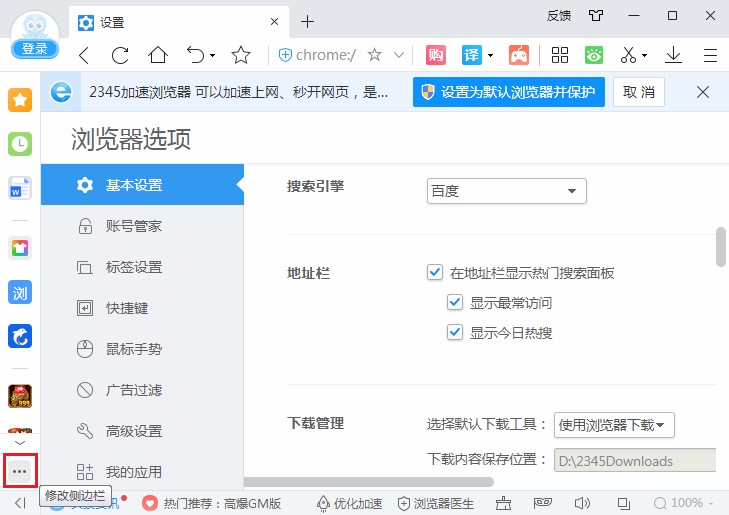Screen dimensions: 729x515
Task: Close the 设置 tab
Action: point(274,21)
